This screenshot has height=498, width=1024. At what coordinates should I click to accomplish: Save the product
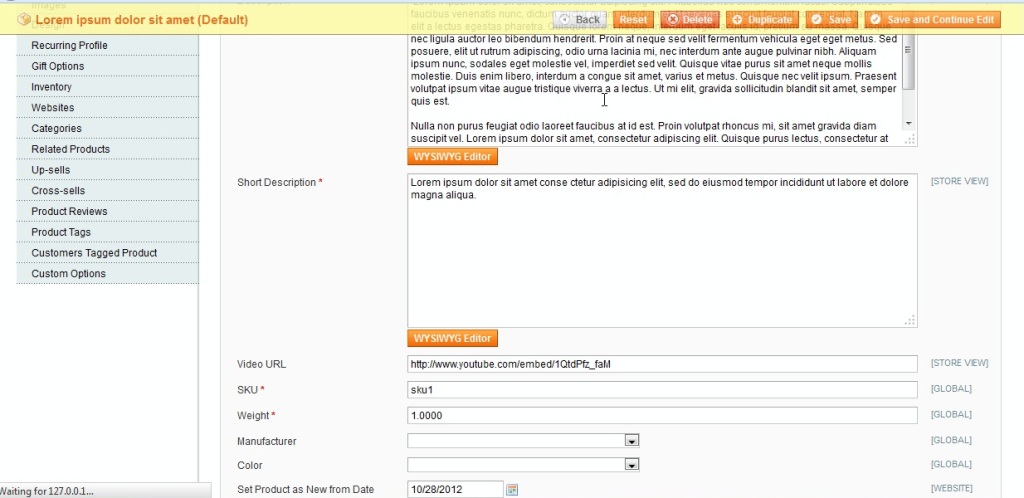coord(831,20)
